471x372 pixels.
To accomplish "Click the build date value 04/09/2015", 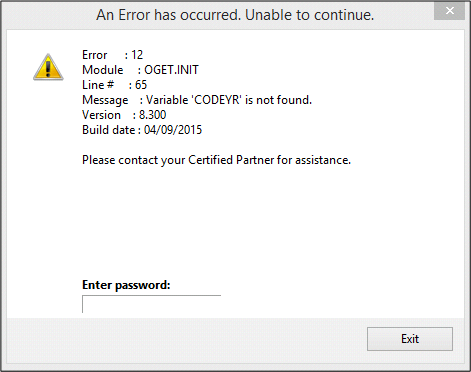I will (173, 130).
